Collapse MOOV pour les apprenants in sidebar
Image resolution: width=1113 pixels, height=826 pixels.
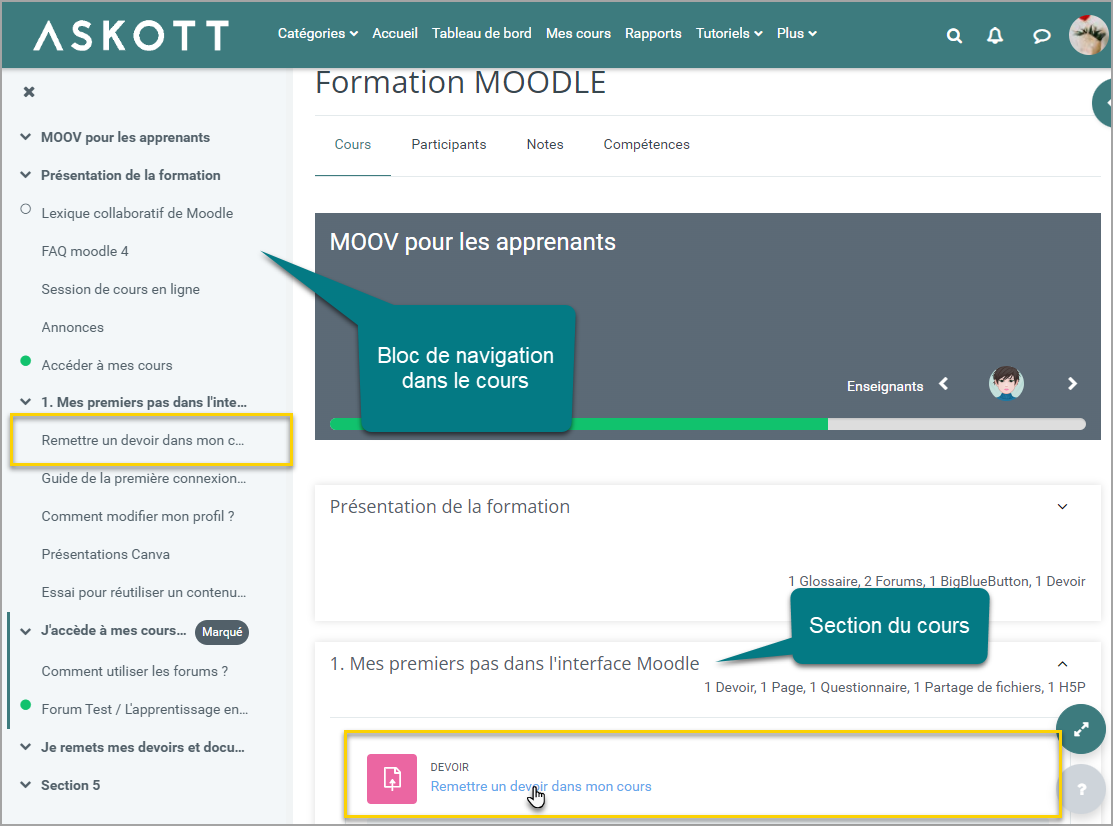26,136
